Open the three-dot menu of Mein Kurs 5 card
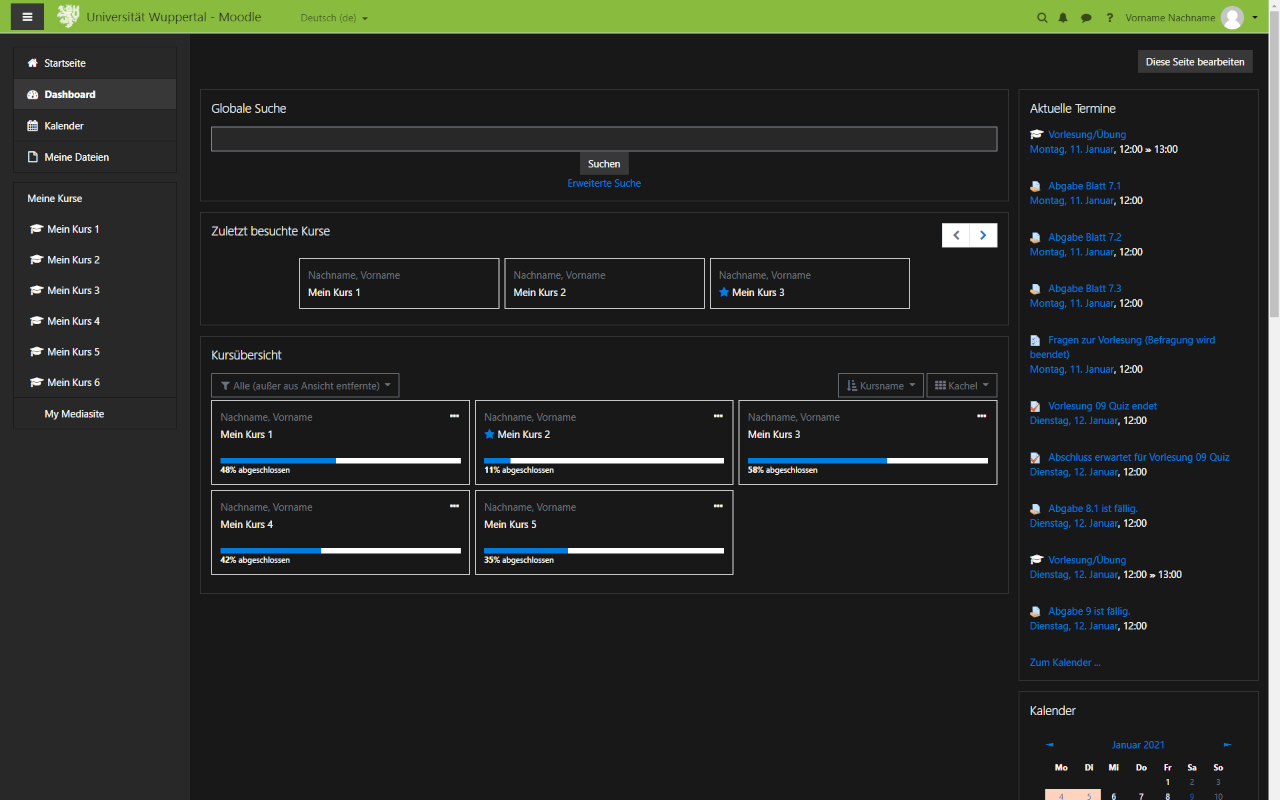1280x800 pixels. [718, 506]
